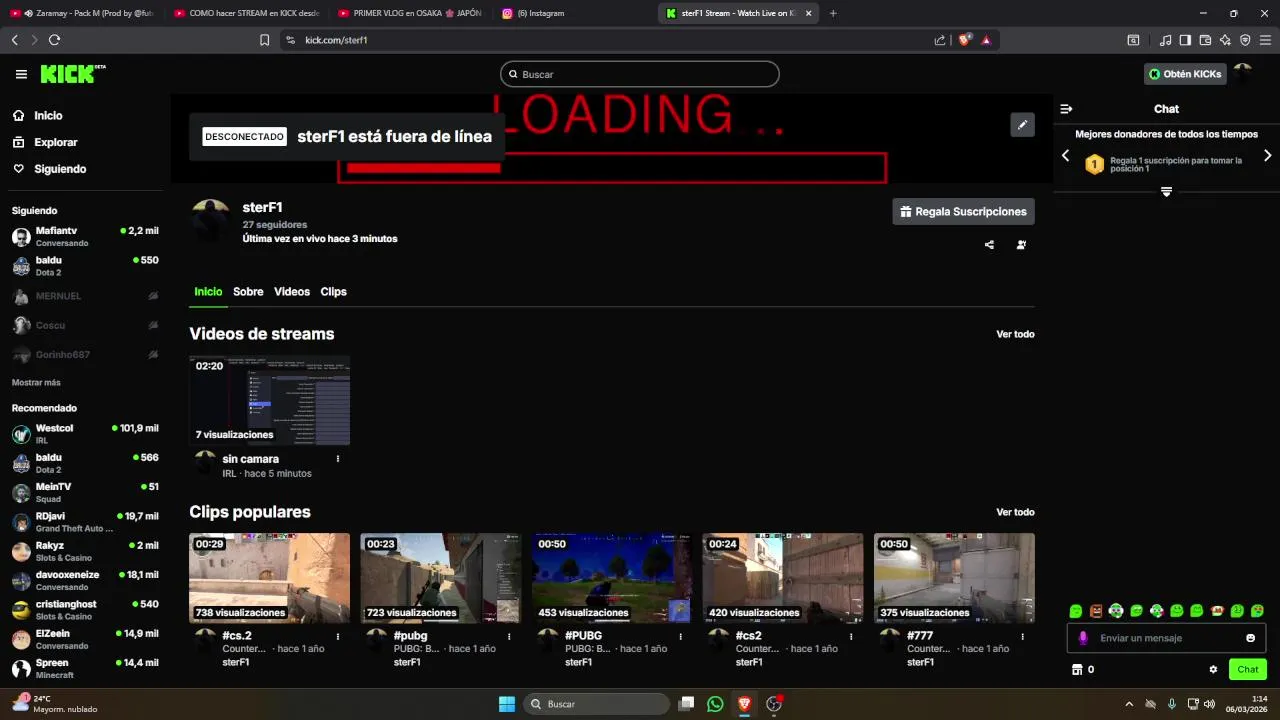The height and width of the screenshot is (720, 1280).
Task: Switch to the Videos tab
Action: click(292, 292)
